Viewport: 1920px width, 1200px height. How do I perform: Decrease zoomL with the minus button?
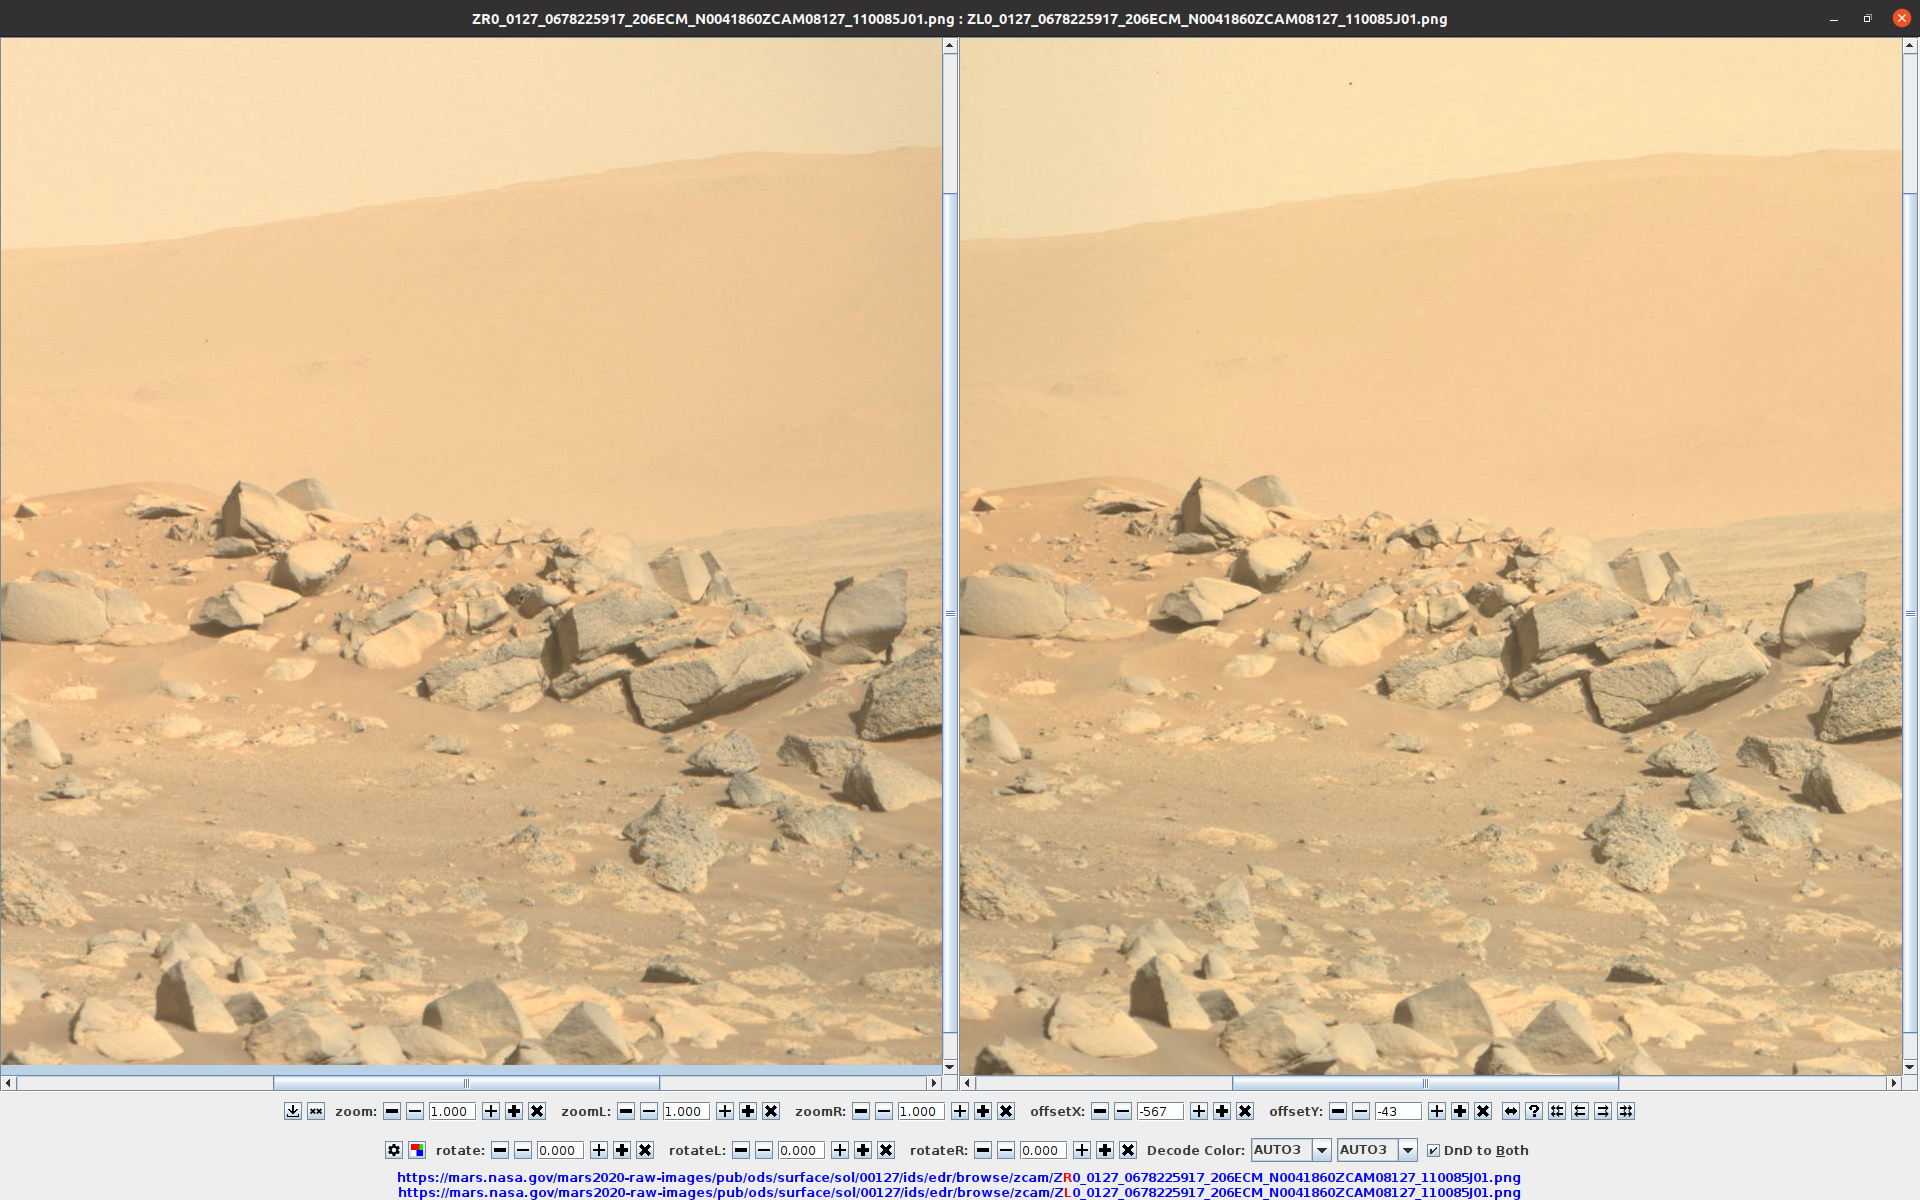pos(649,1111)
